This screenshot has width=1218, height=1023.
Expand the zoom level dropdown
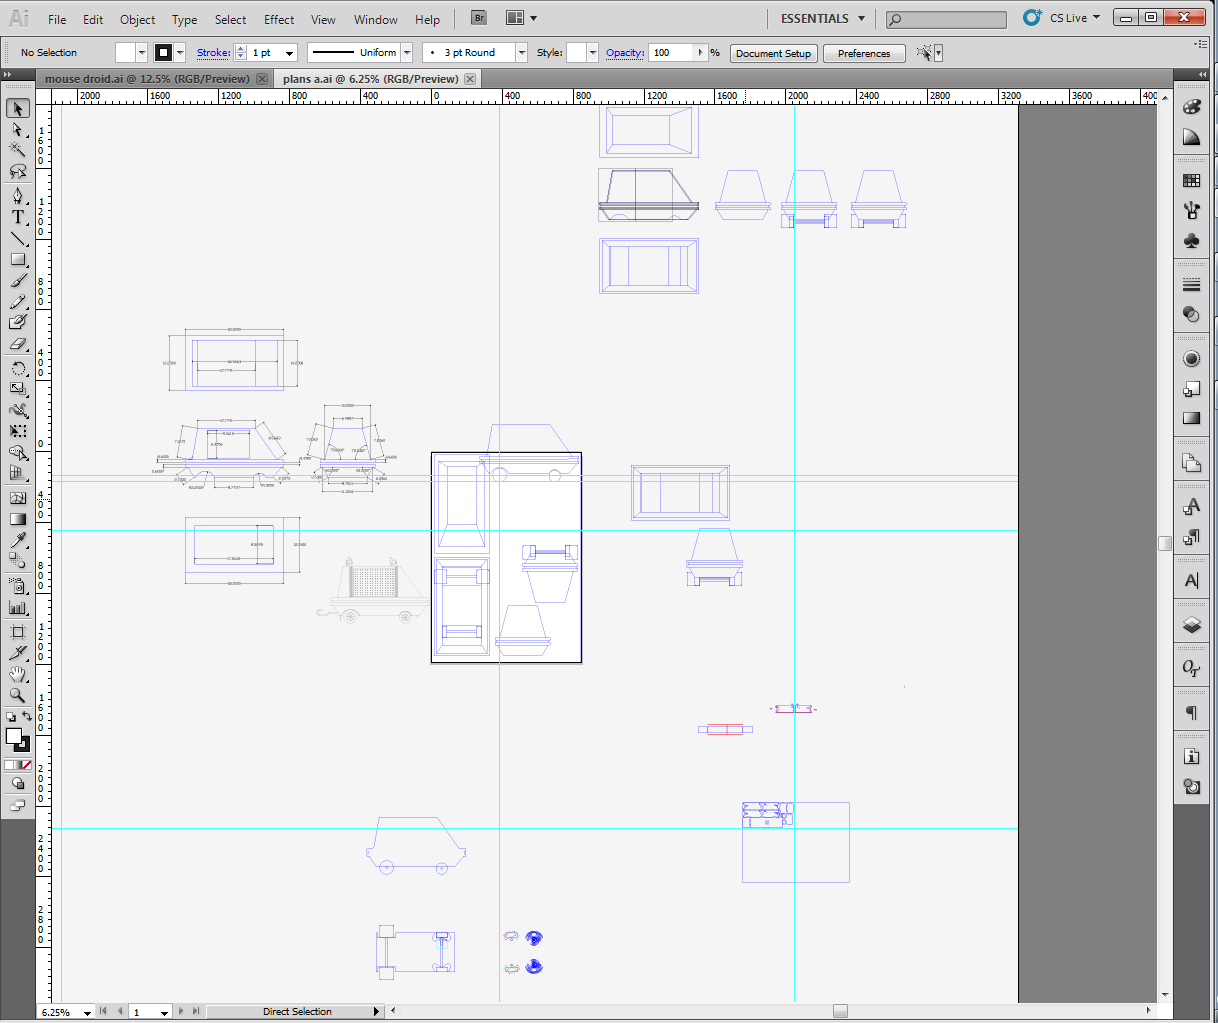(87, 1012)
